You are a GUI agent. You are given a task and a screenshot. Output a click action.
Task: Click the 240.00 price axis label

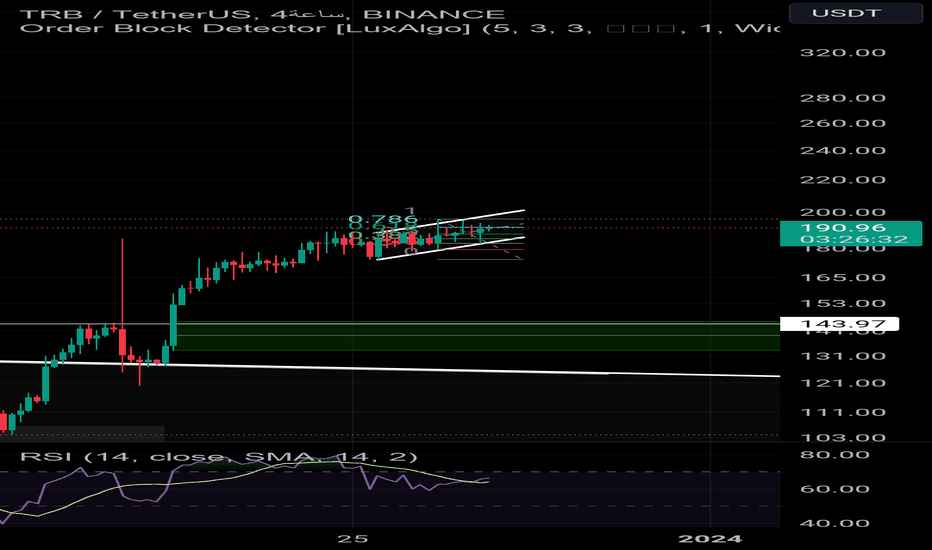(843, 150)
